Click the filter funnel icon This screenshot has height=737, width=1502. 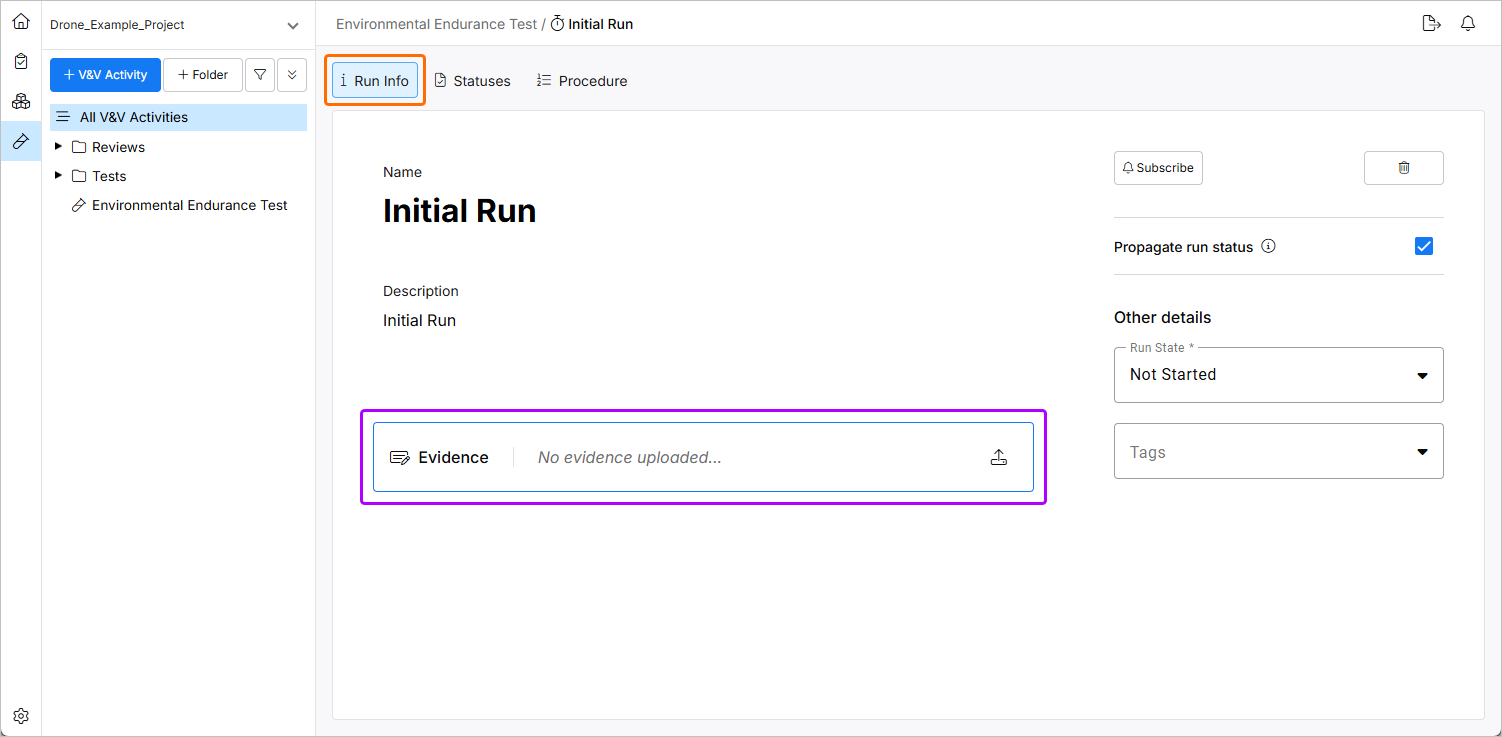pos(260,75)
